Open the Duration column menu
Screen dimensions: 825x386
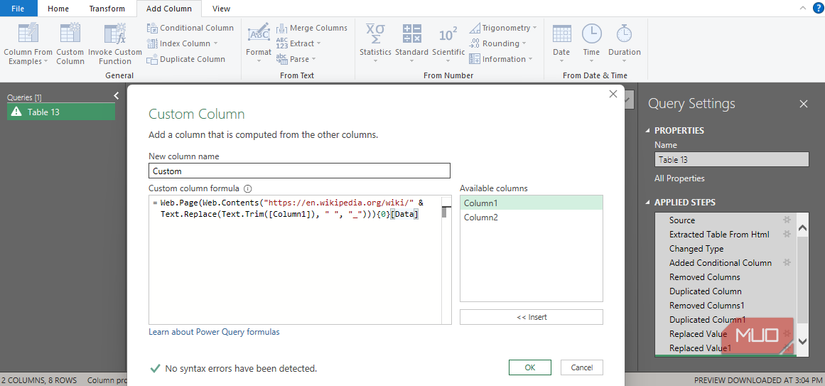click(x=625, y=44)
